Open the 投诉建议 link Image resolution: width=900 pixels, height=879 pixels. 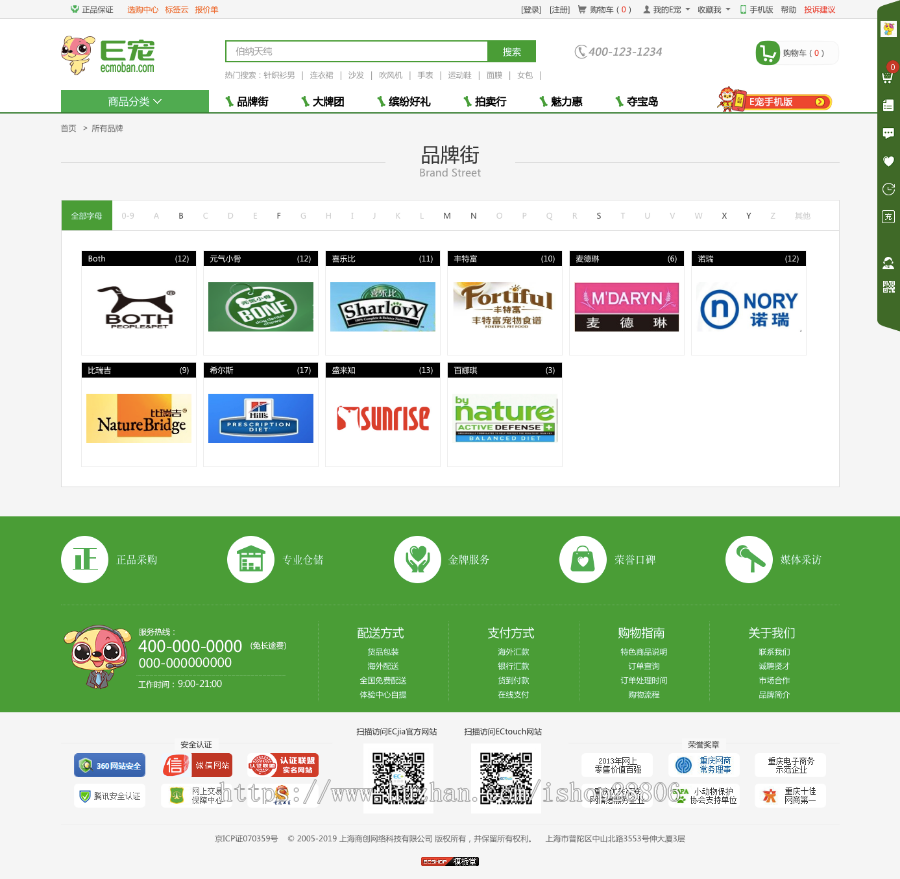click(820, 10)
